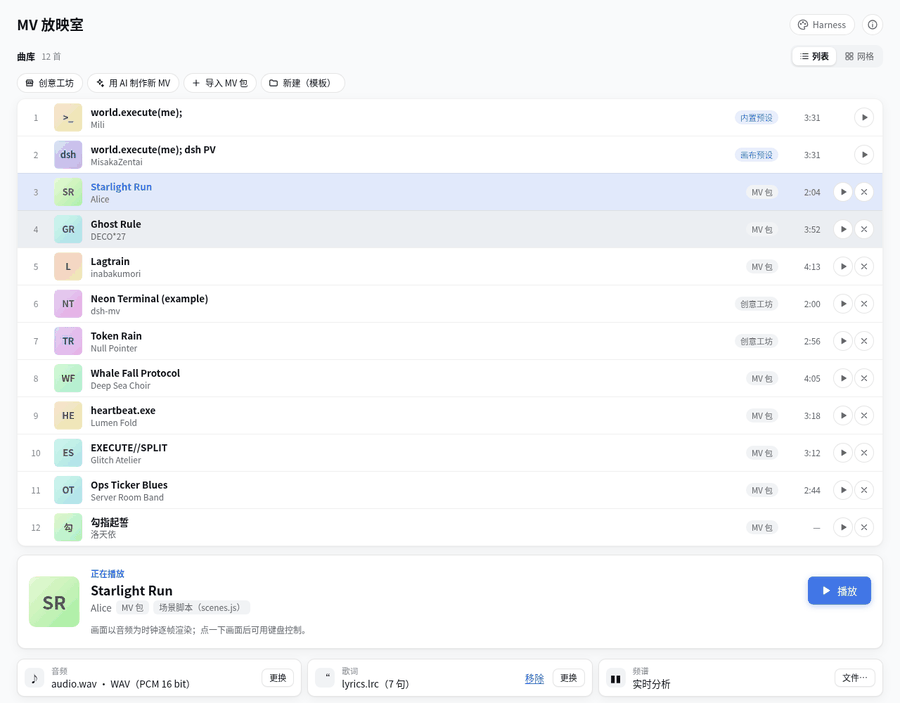
Task: Remove Neon Terminal (example) entry
Action: pyautogui.click(x=864, y=304)
